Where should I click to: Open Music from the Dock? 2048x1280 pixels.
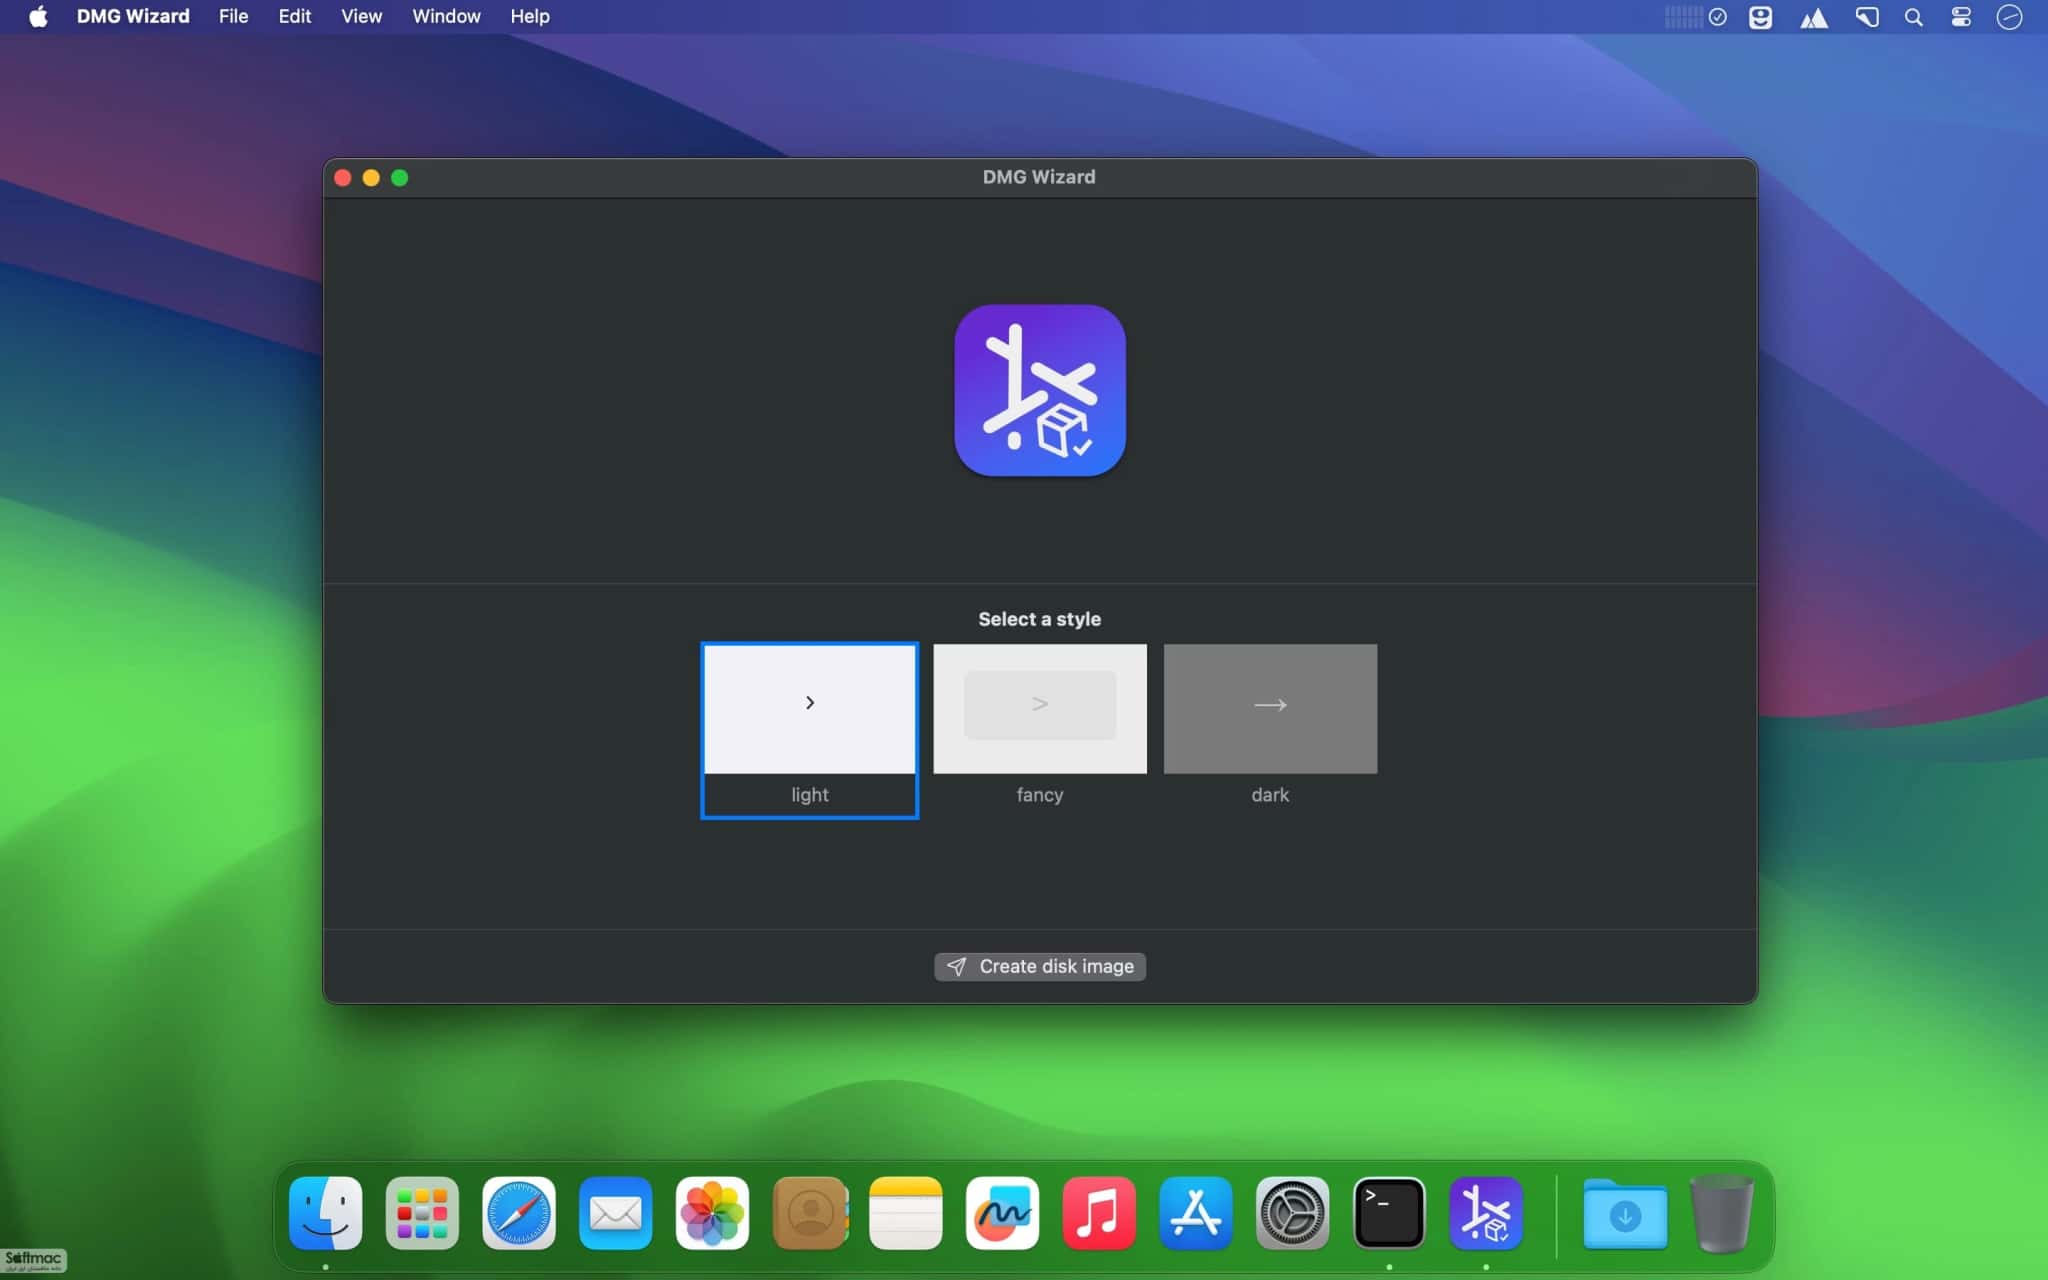(x=1099, y=1213)
